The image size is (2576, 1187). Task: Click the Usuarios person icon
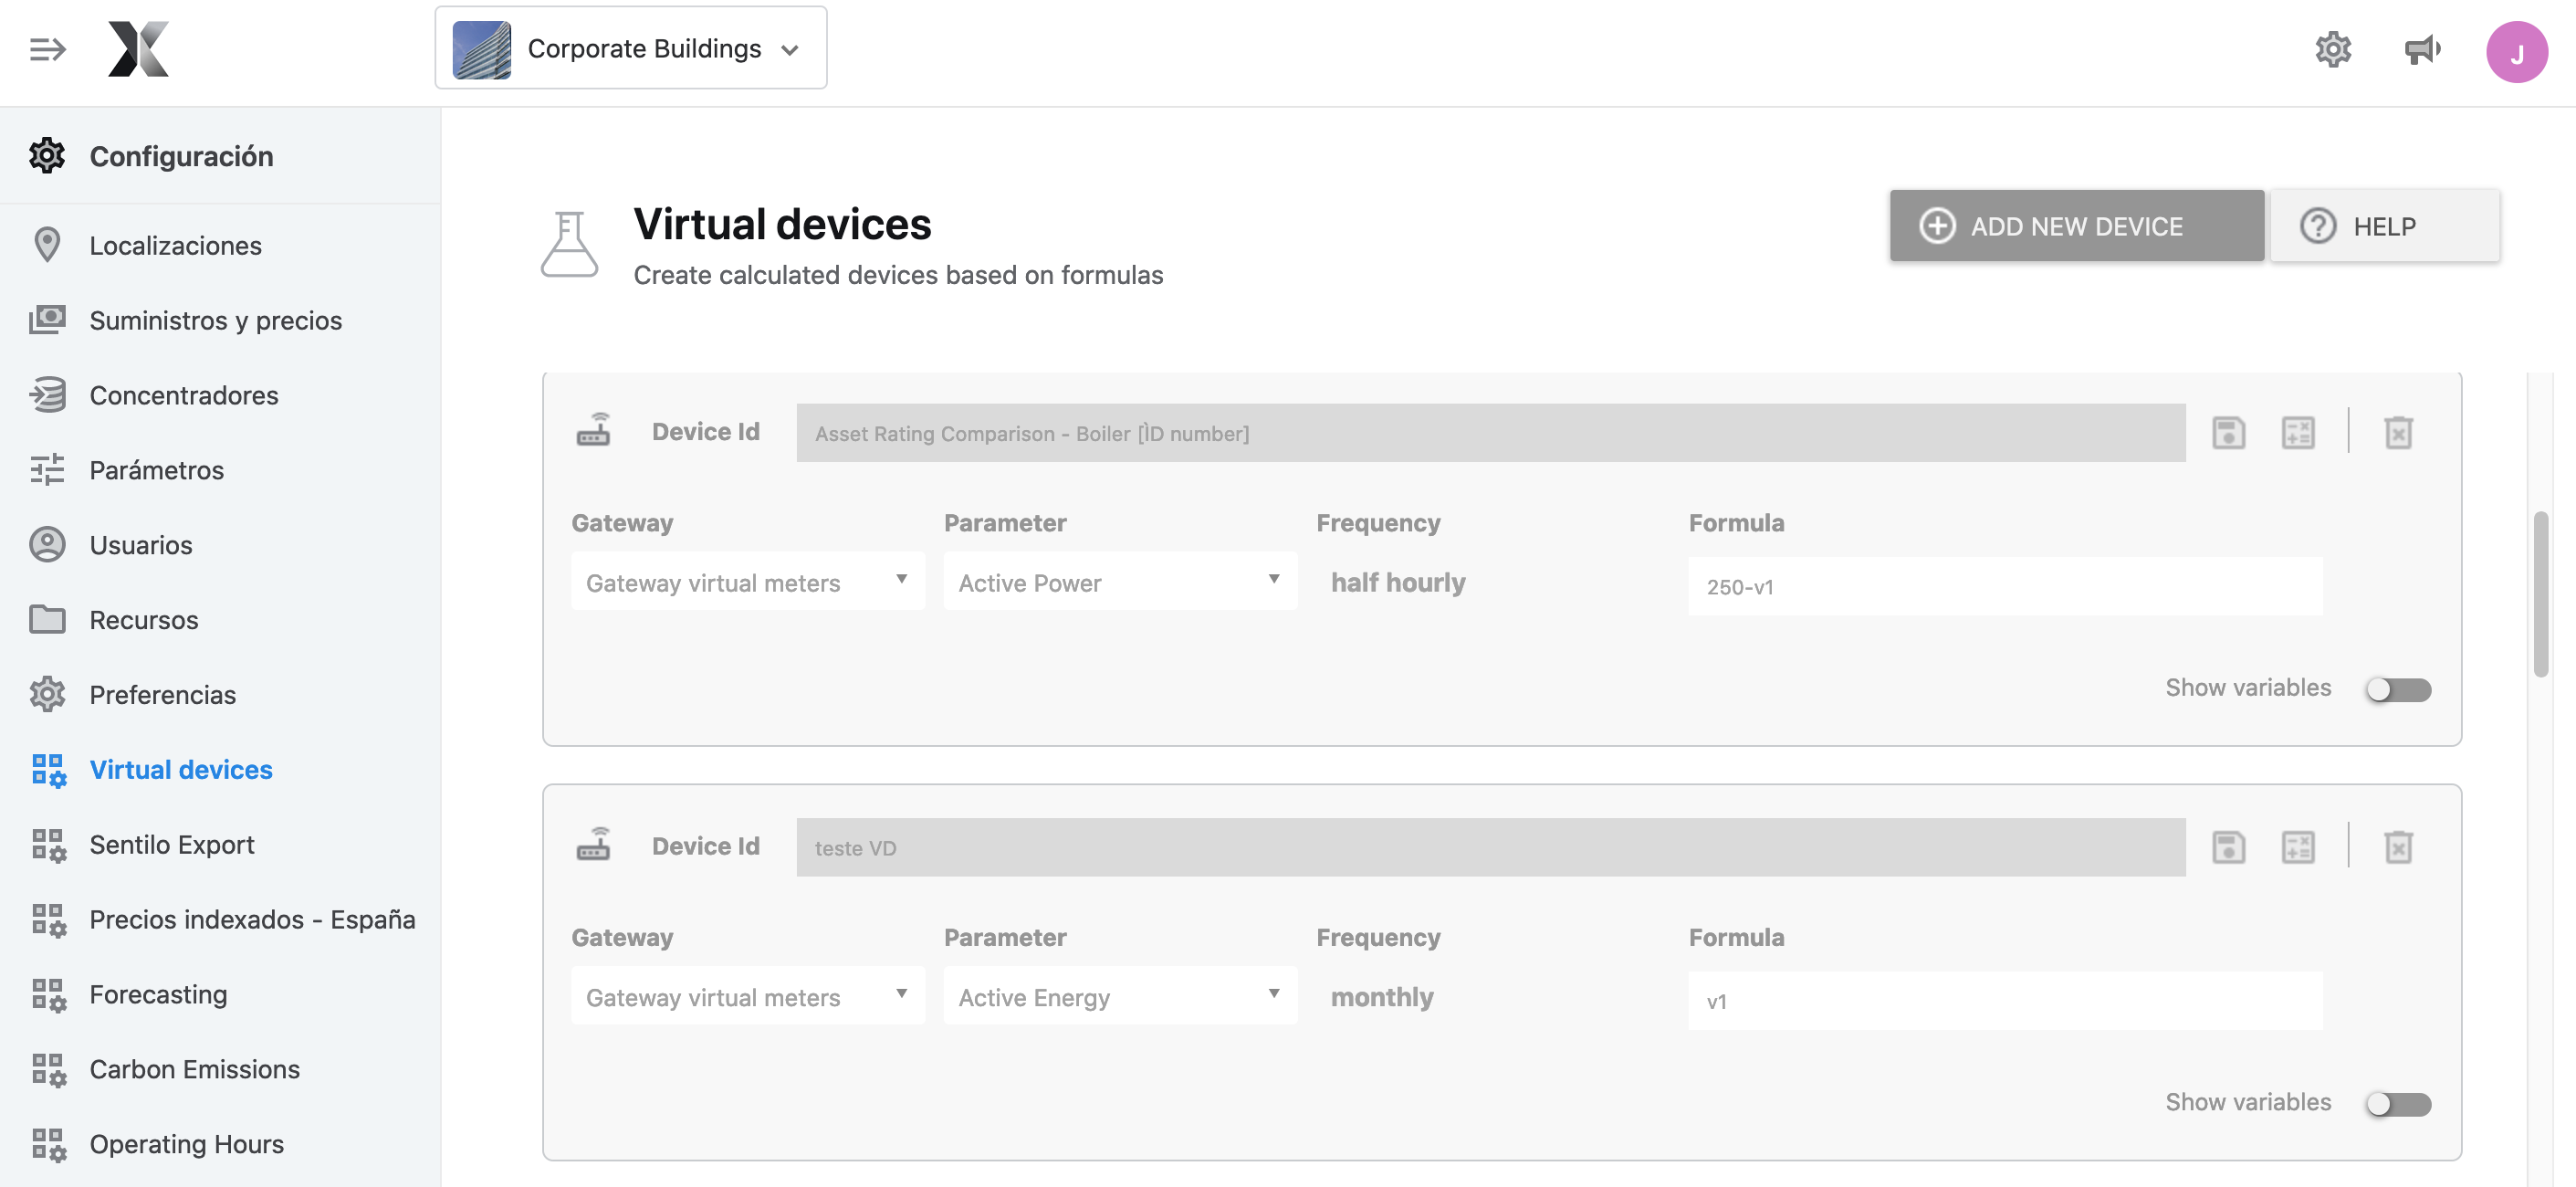coord(47,545)
